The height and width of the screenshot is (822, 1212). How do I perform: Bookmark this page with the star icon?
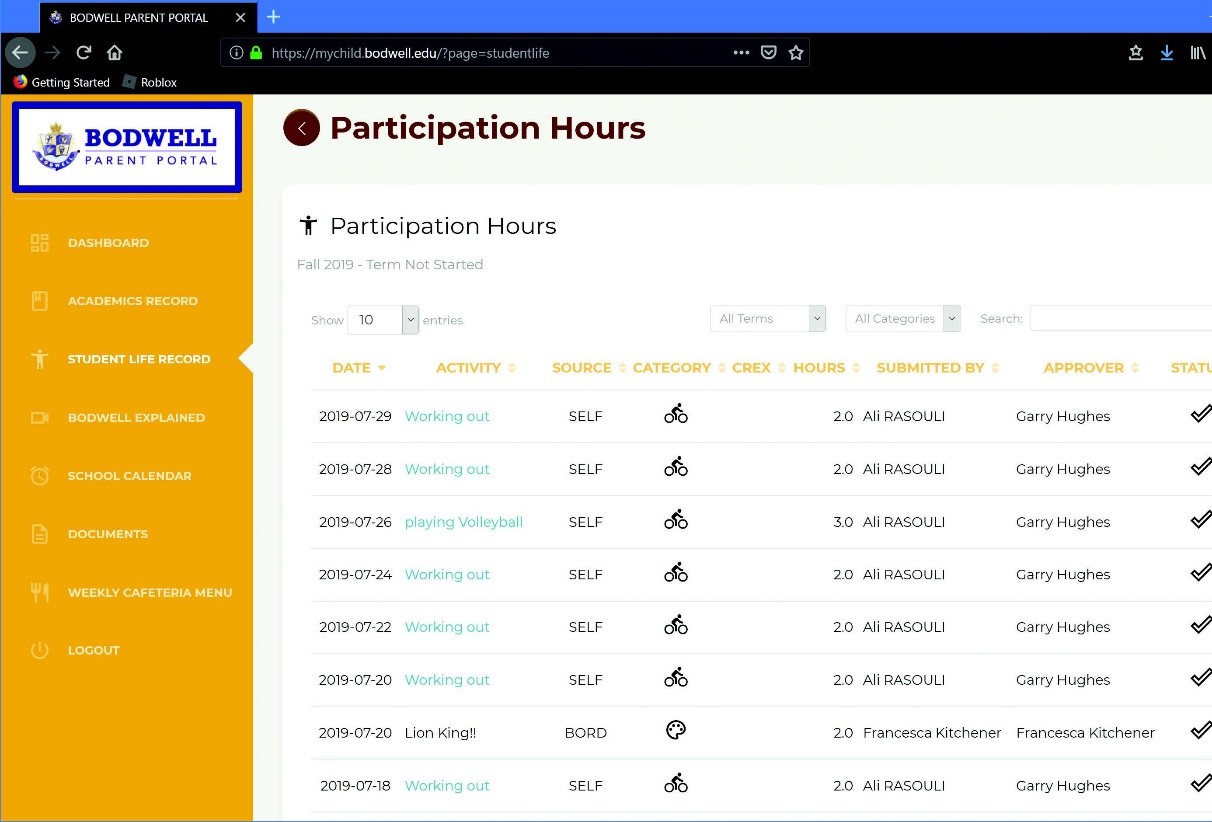[796, 53]
